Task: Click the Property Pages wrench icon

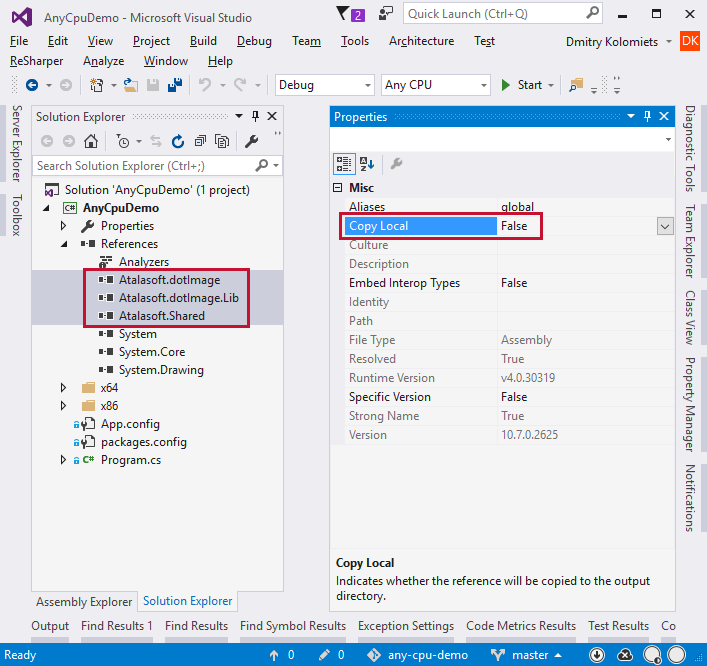Action: (396, 164)
